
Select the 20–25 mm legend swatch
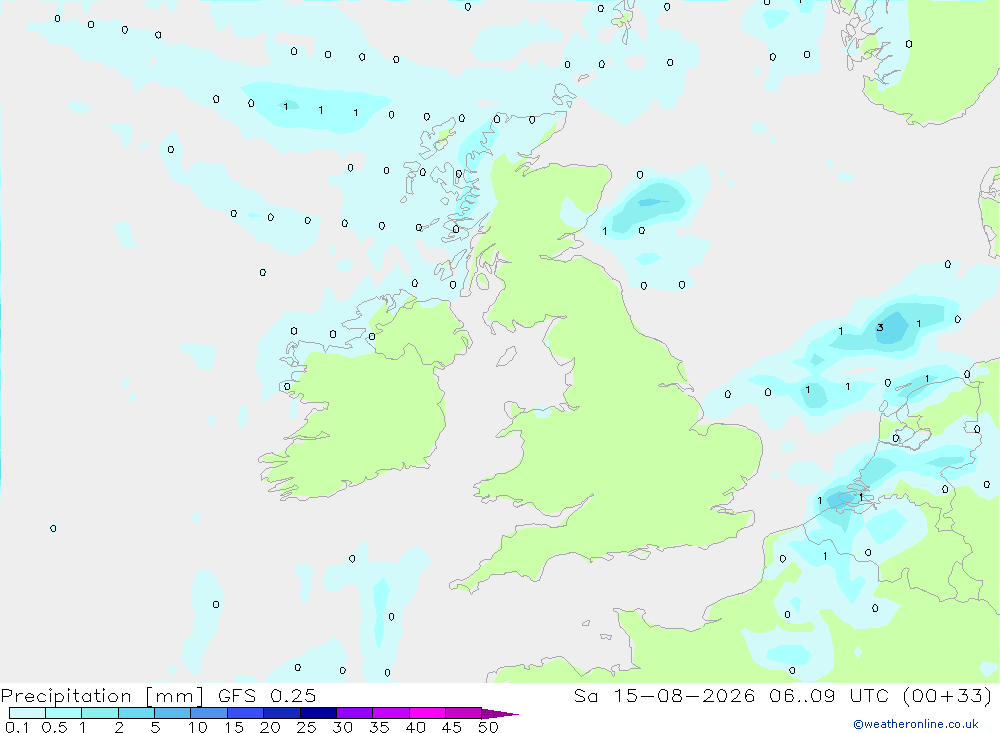[x=282, y=713]
